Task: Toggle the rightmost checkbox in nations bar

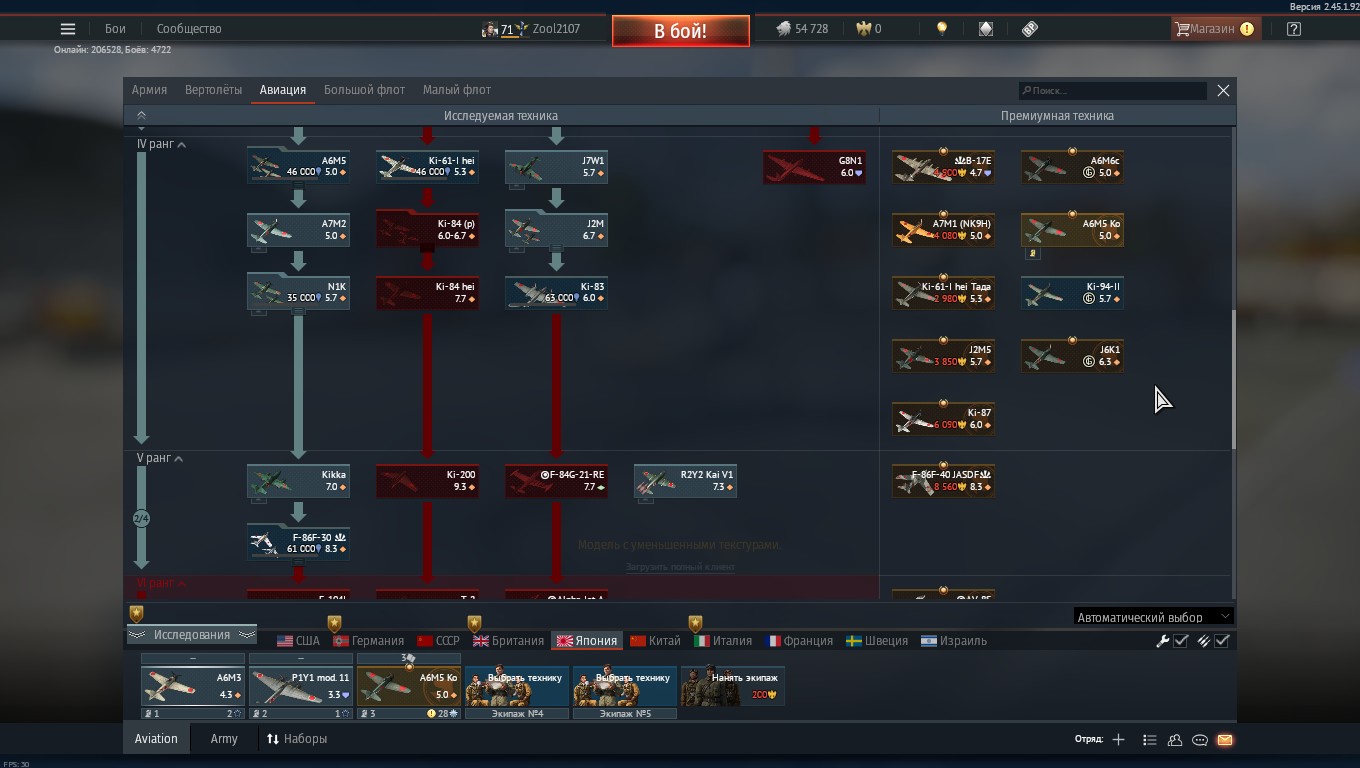Action: pyautogui.click(x=1222, y=641)
